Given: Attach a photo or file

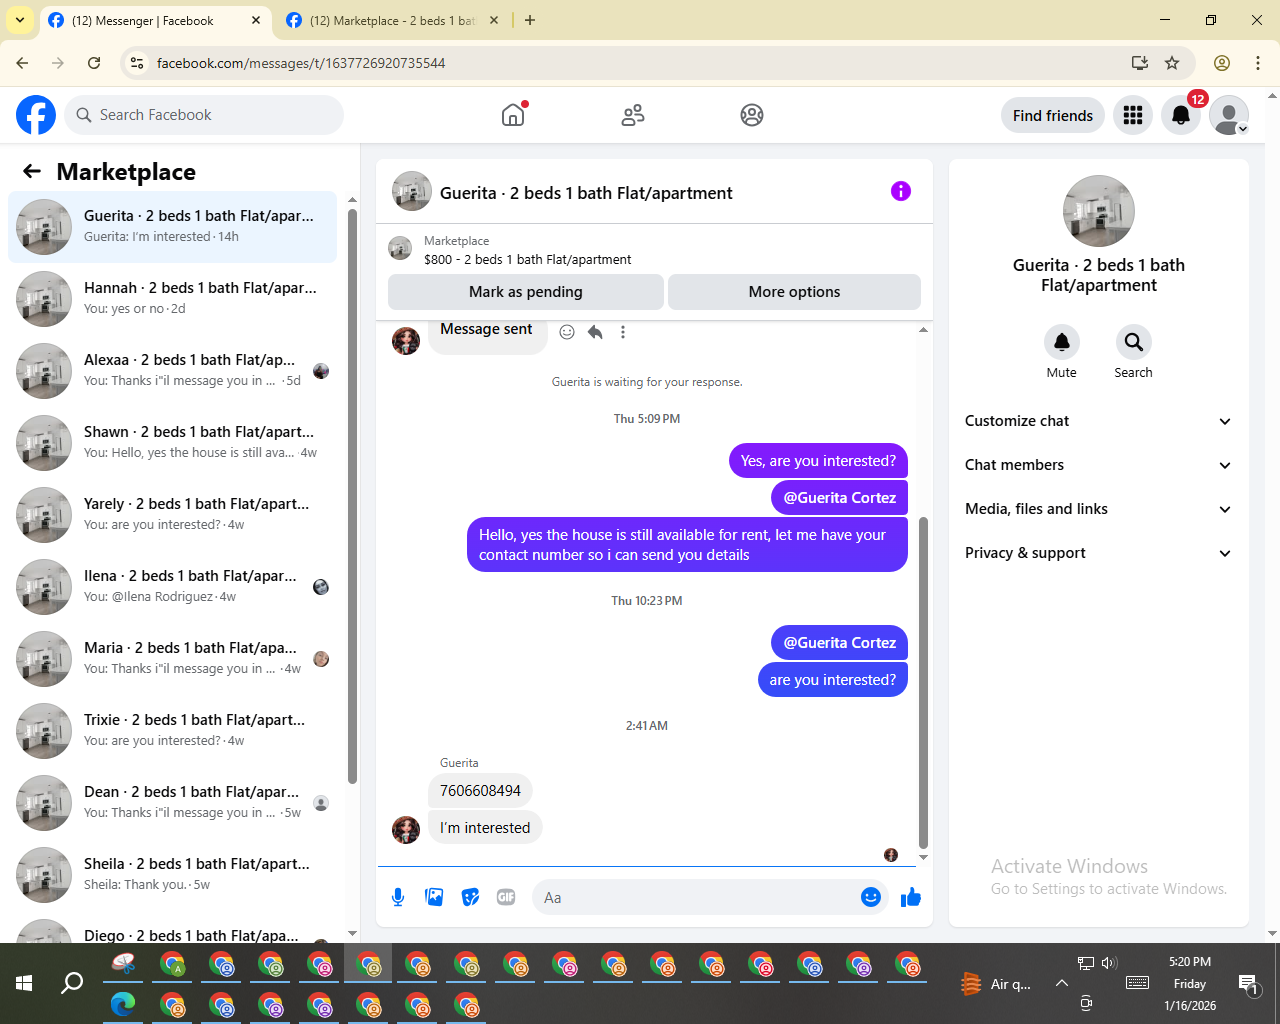Looking at the screenshot, I should 434,897.
